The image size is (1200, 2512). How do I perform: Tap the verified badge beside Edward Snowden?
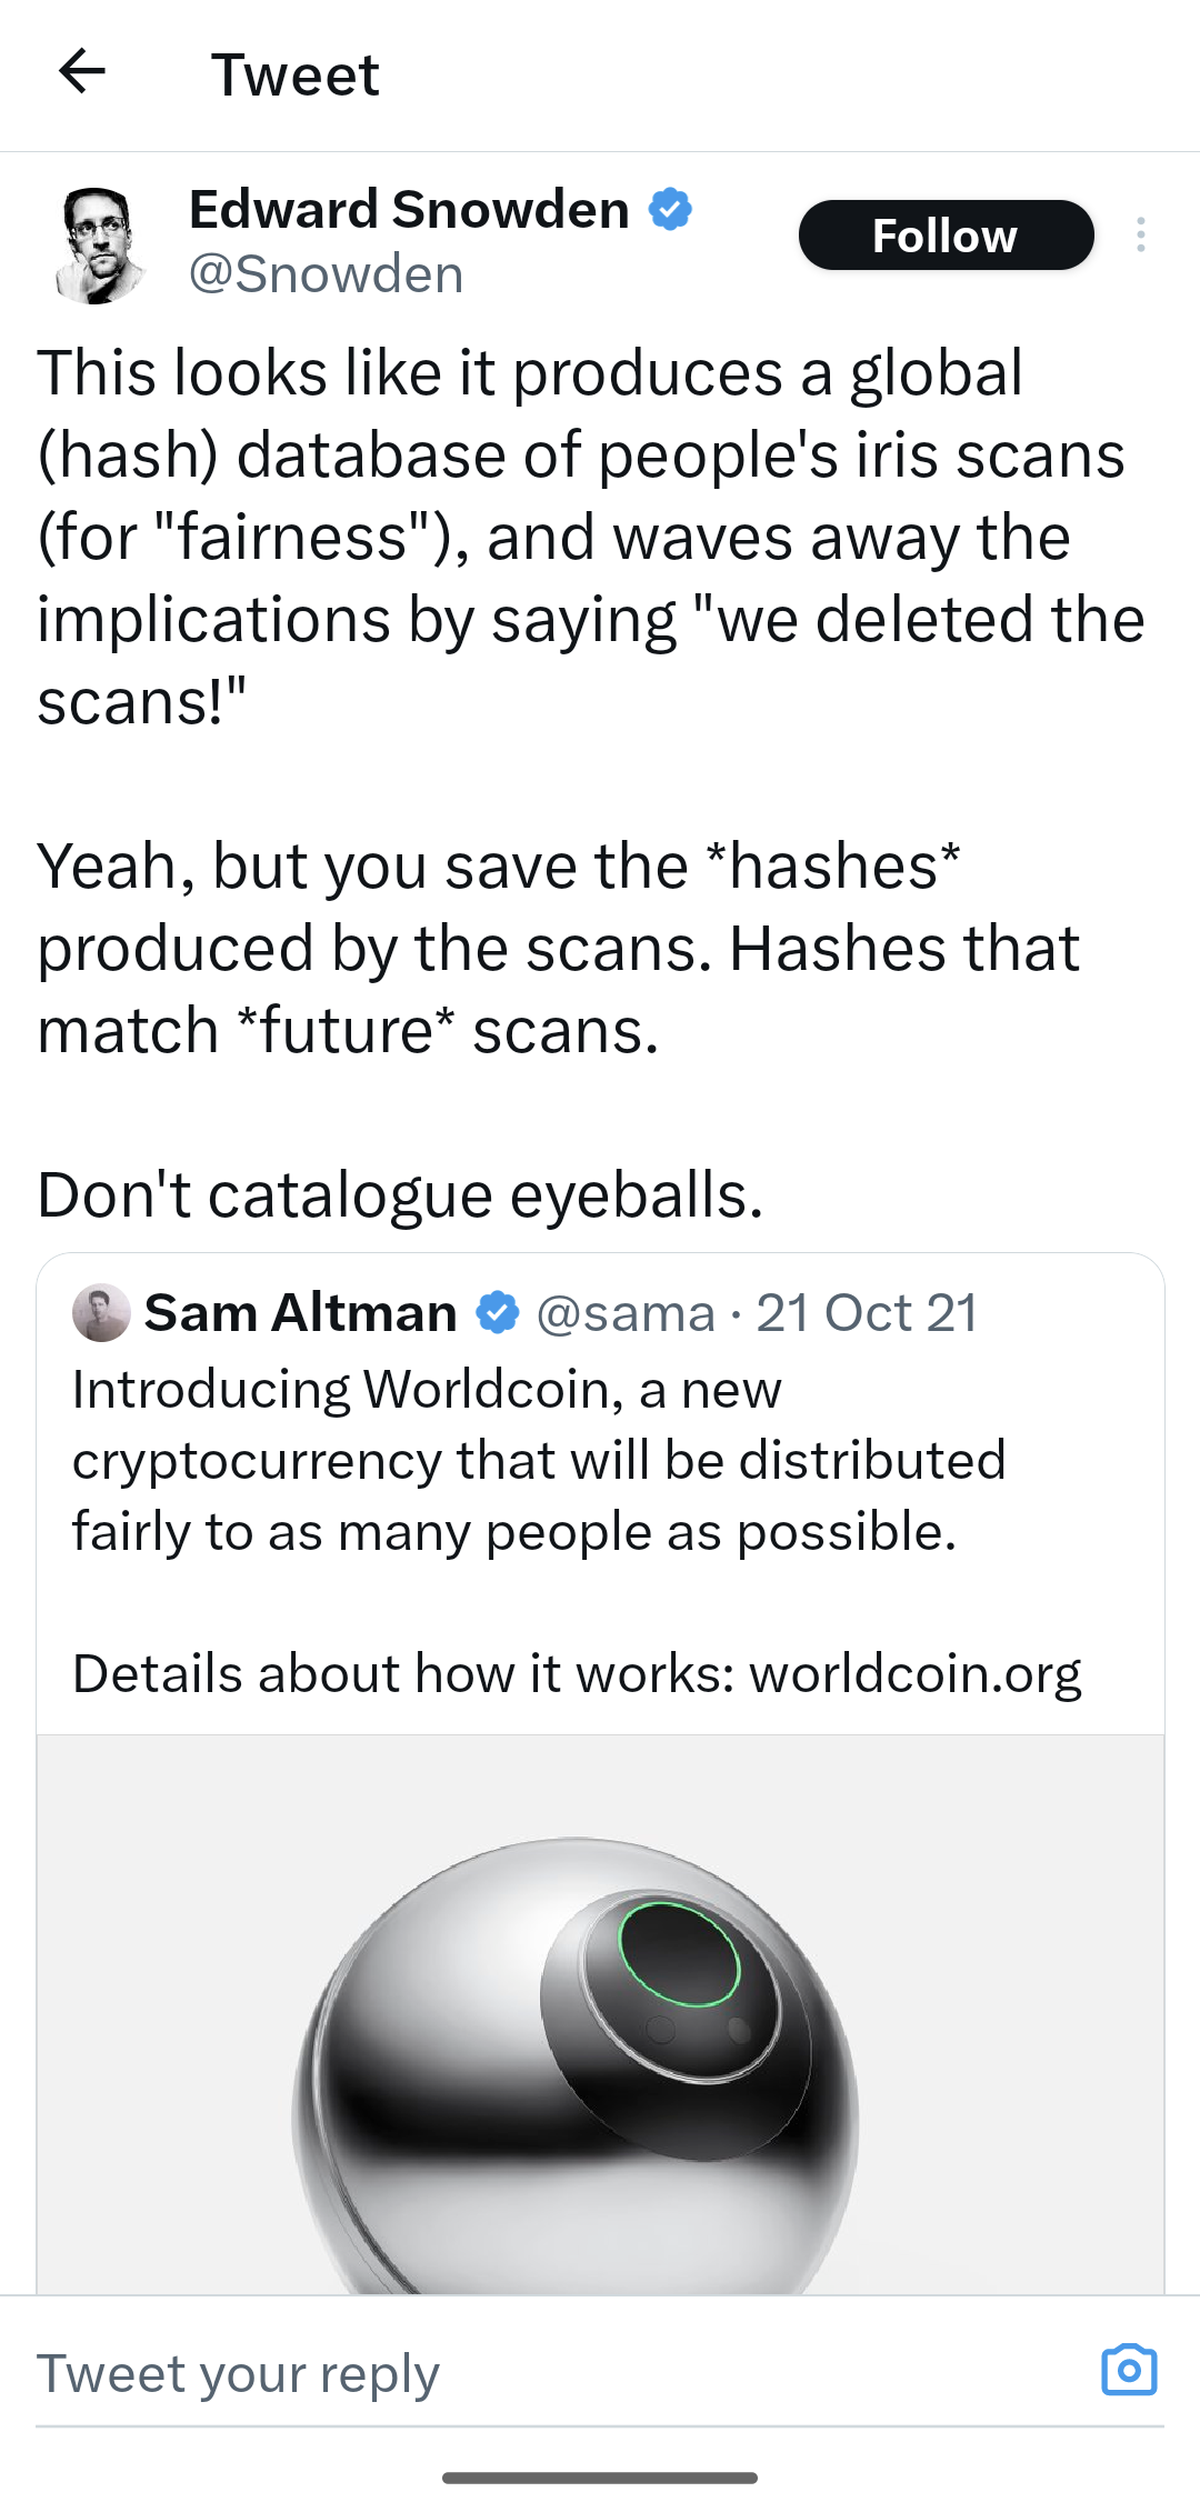(x=670, y=210)
